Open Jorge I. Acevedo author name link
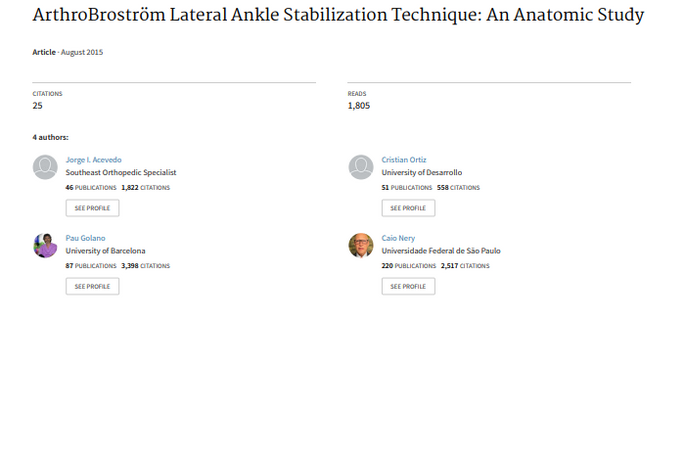The height and width of the screenshot is (457, 685). 93,160
